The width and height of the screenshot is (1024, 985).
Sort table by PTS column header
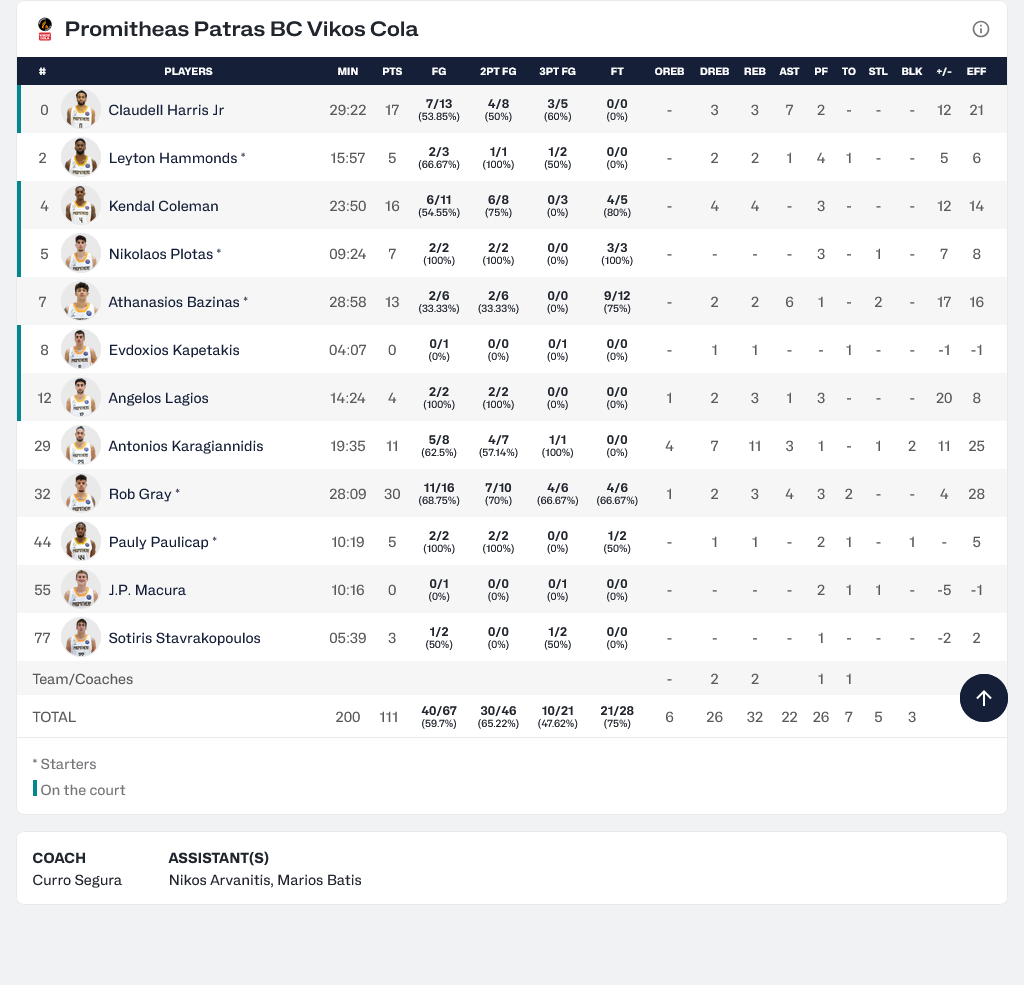click(x=392, y=71)
